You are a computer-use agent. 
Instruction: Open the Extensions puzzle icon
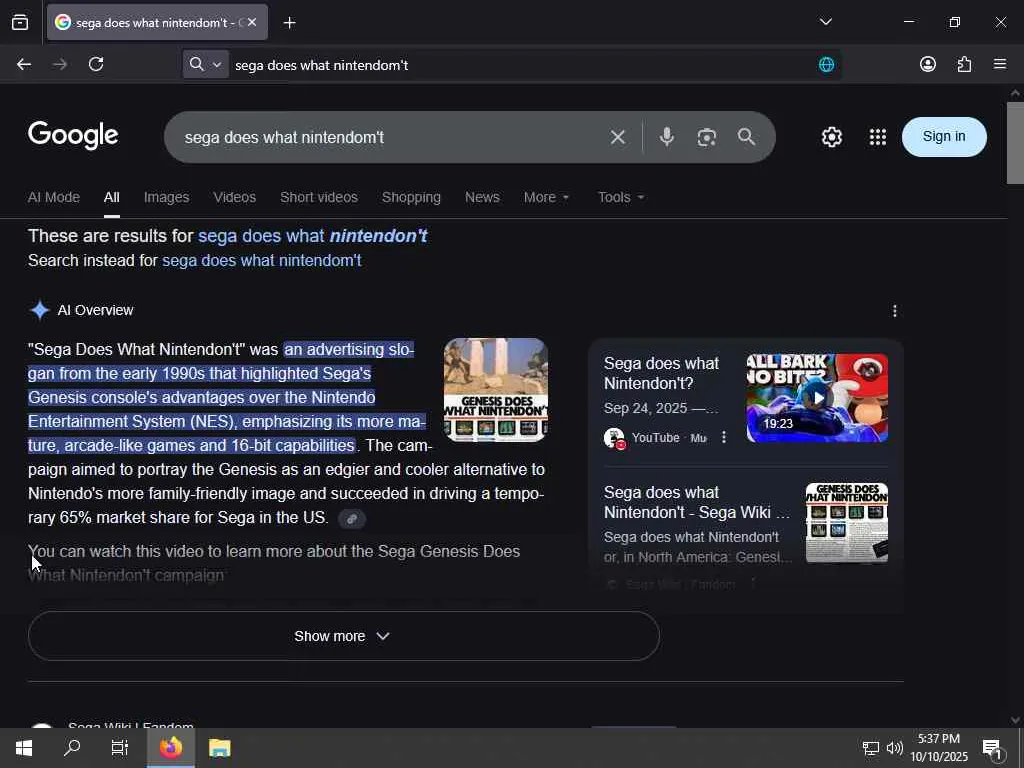tap(964, 64)
